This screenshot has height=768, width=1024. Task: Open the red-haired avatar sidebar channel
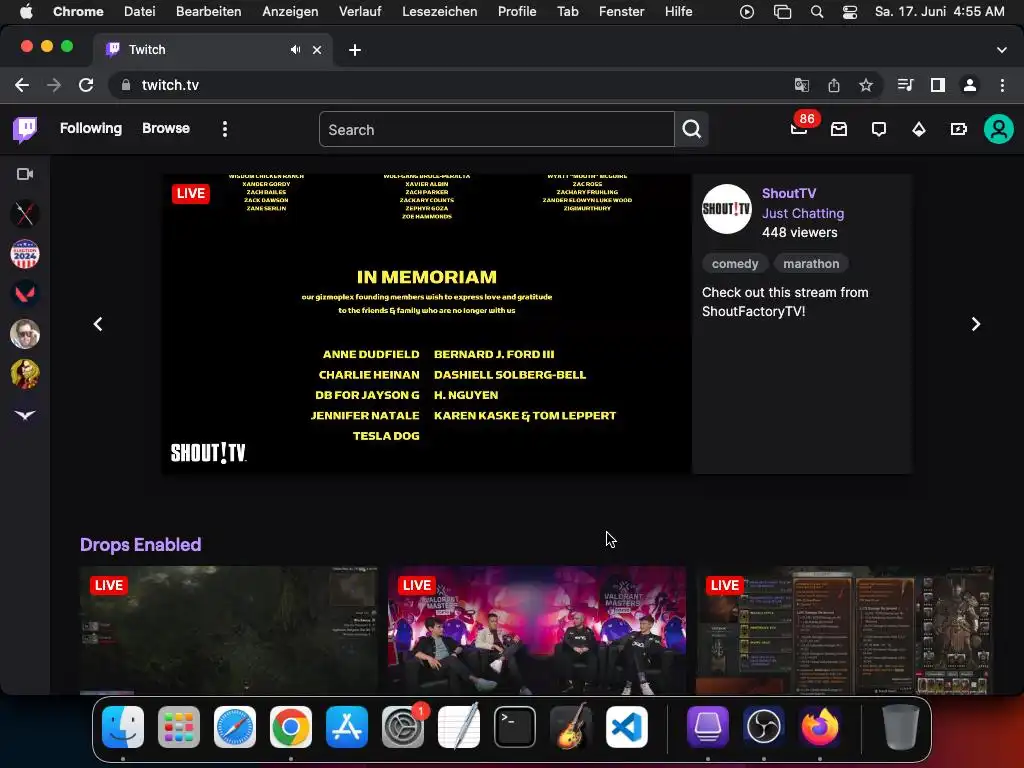25,374
